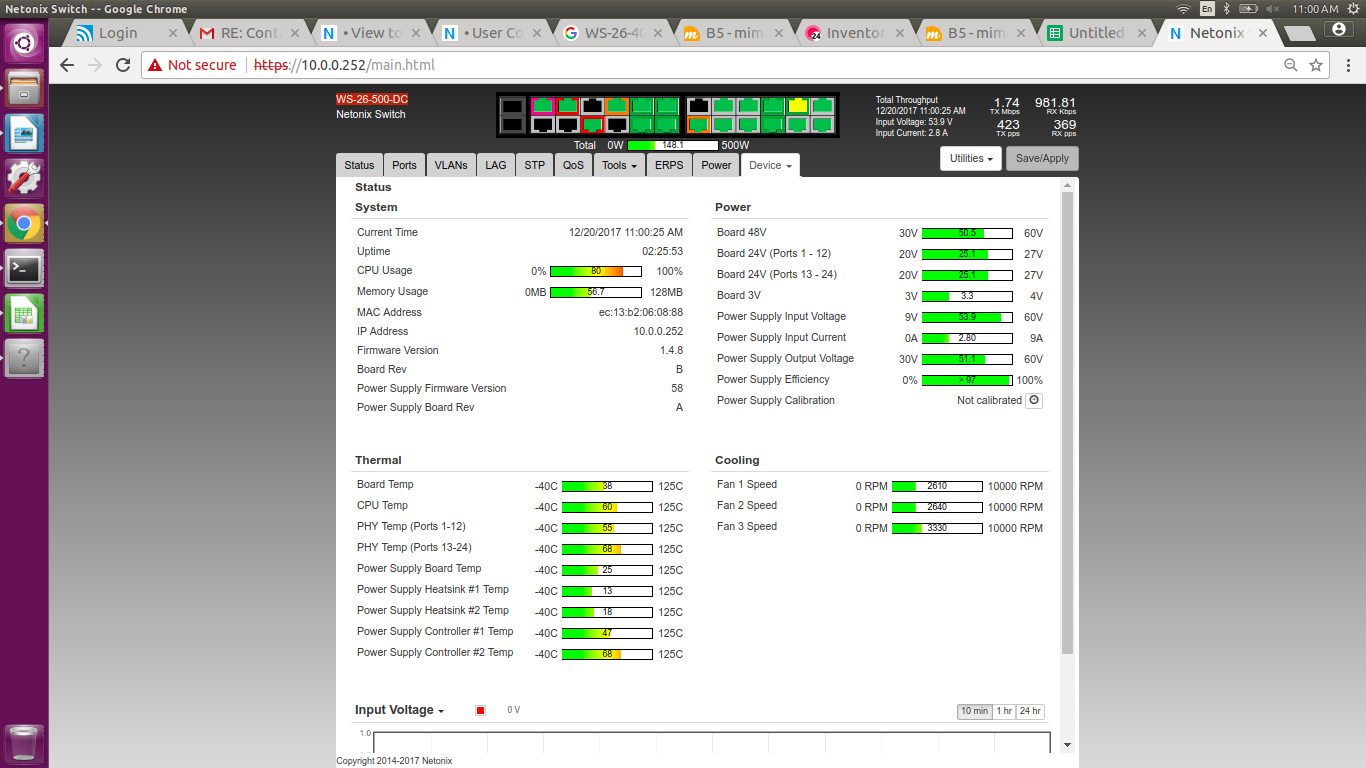Open the Chrome three-dot menu
1366x768 pixels.
(1345, 65)
